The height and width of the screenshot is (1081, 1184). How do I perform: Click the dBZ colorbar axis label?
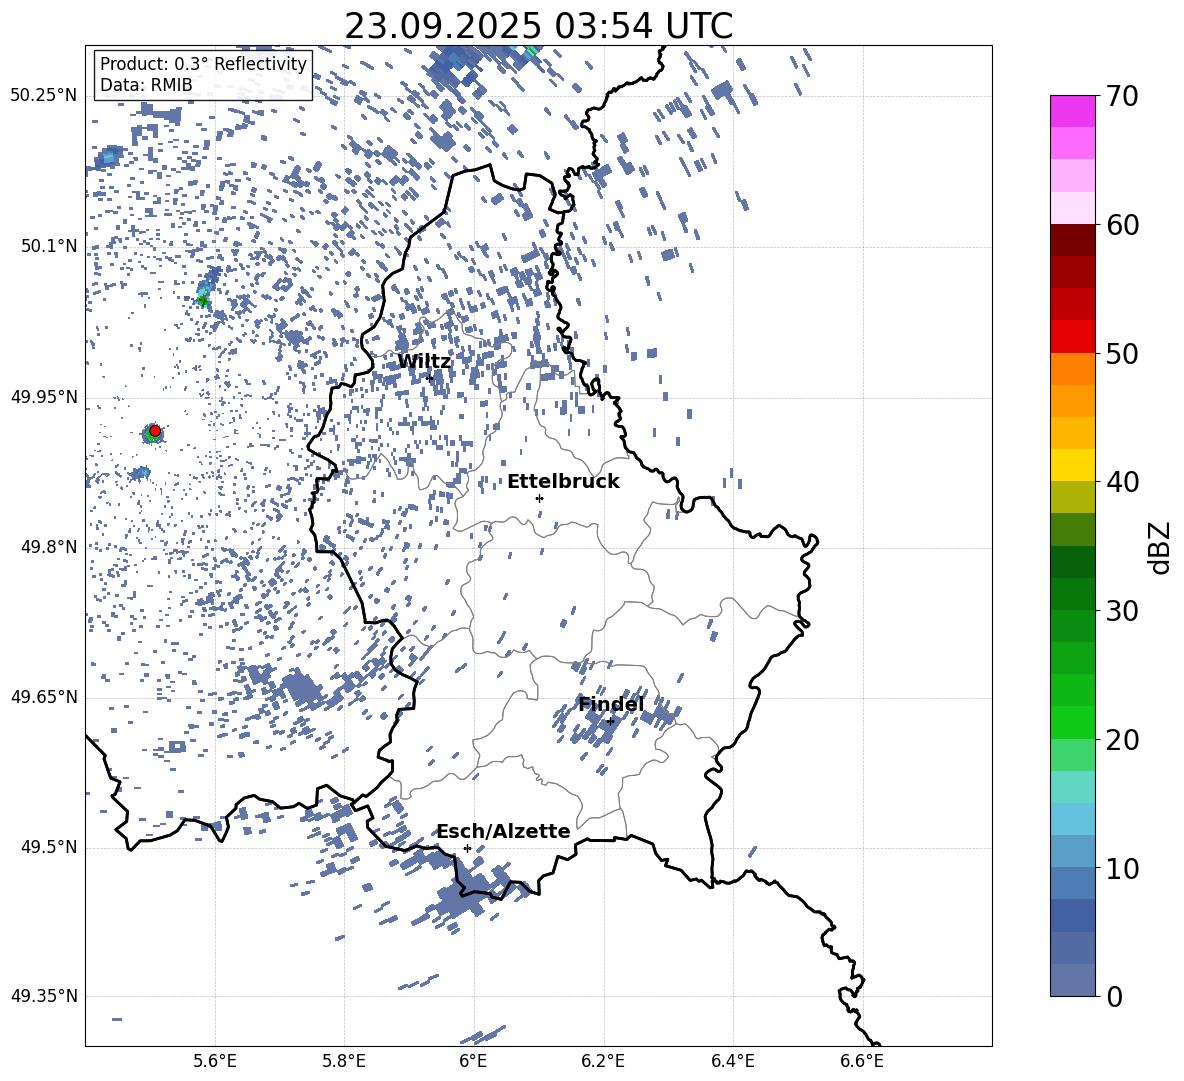(1161, 547)
